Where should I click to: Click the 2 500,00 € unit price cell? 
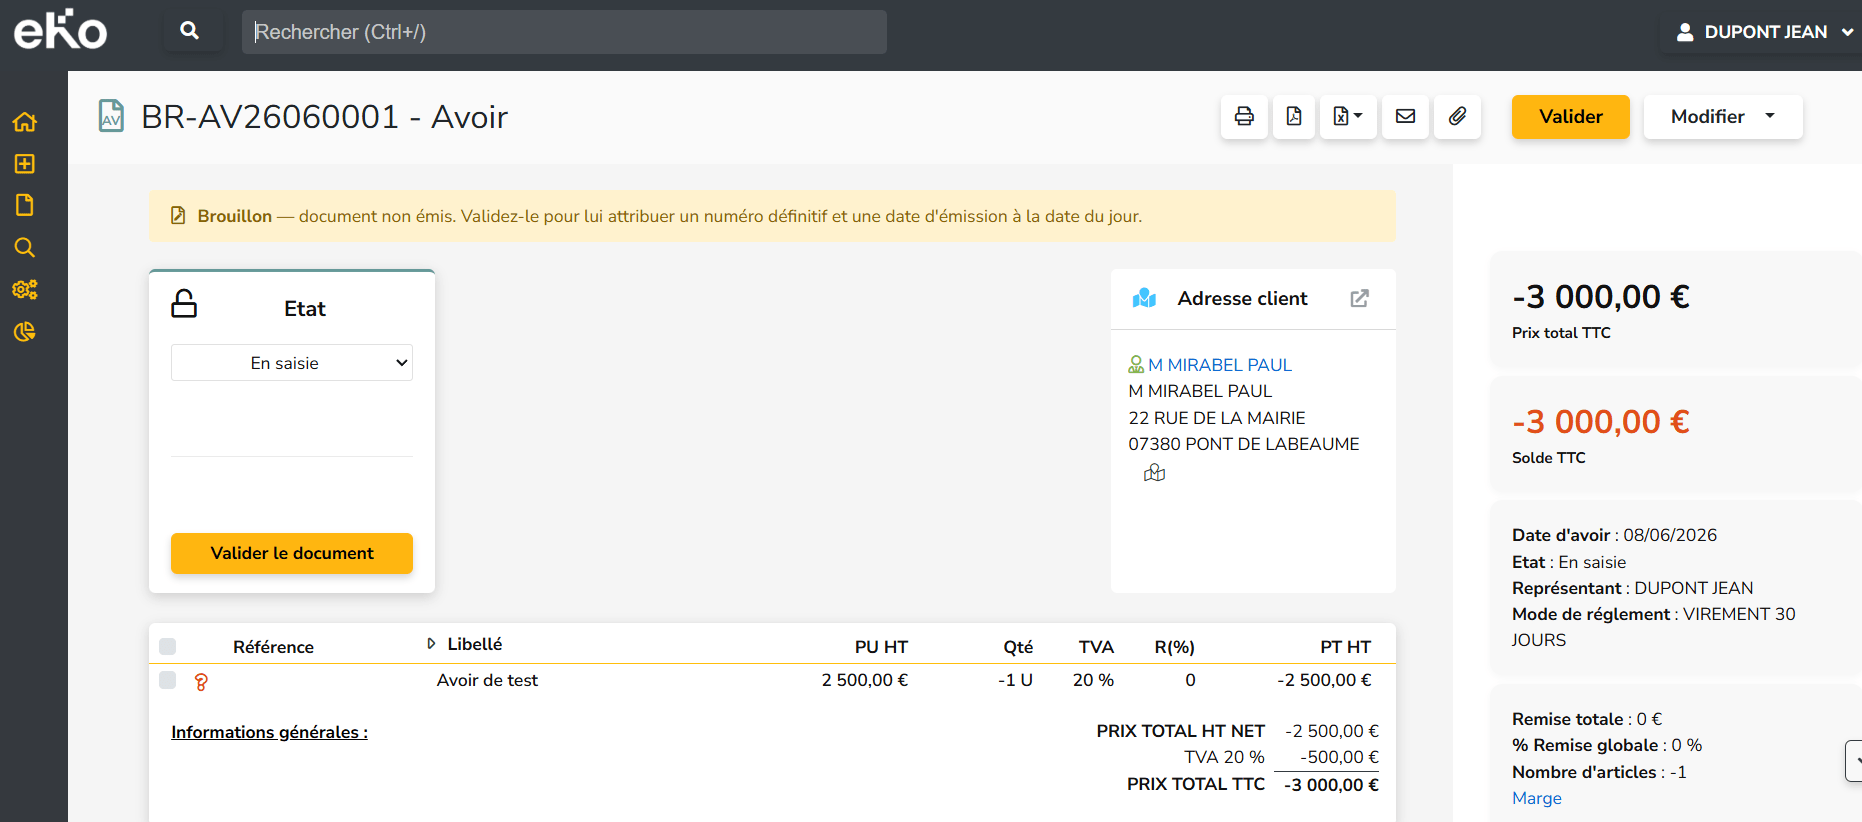[x=865, y=680]
